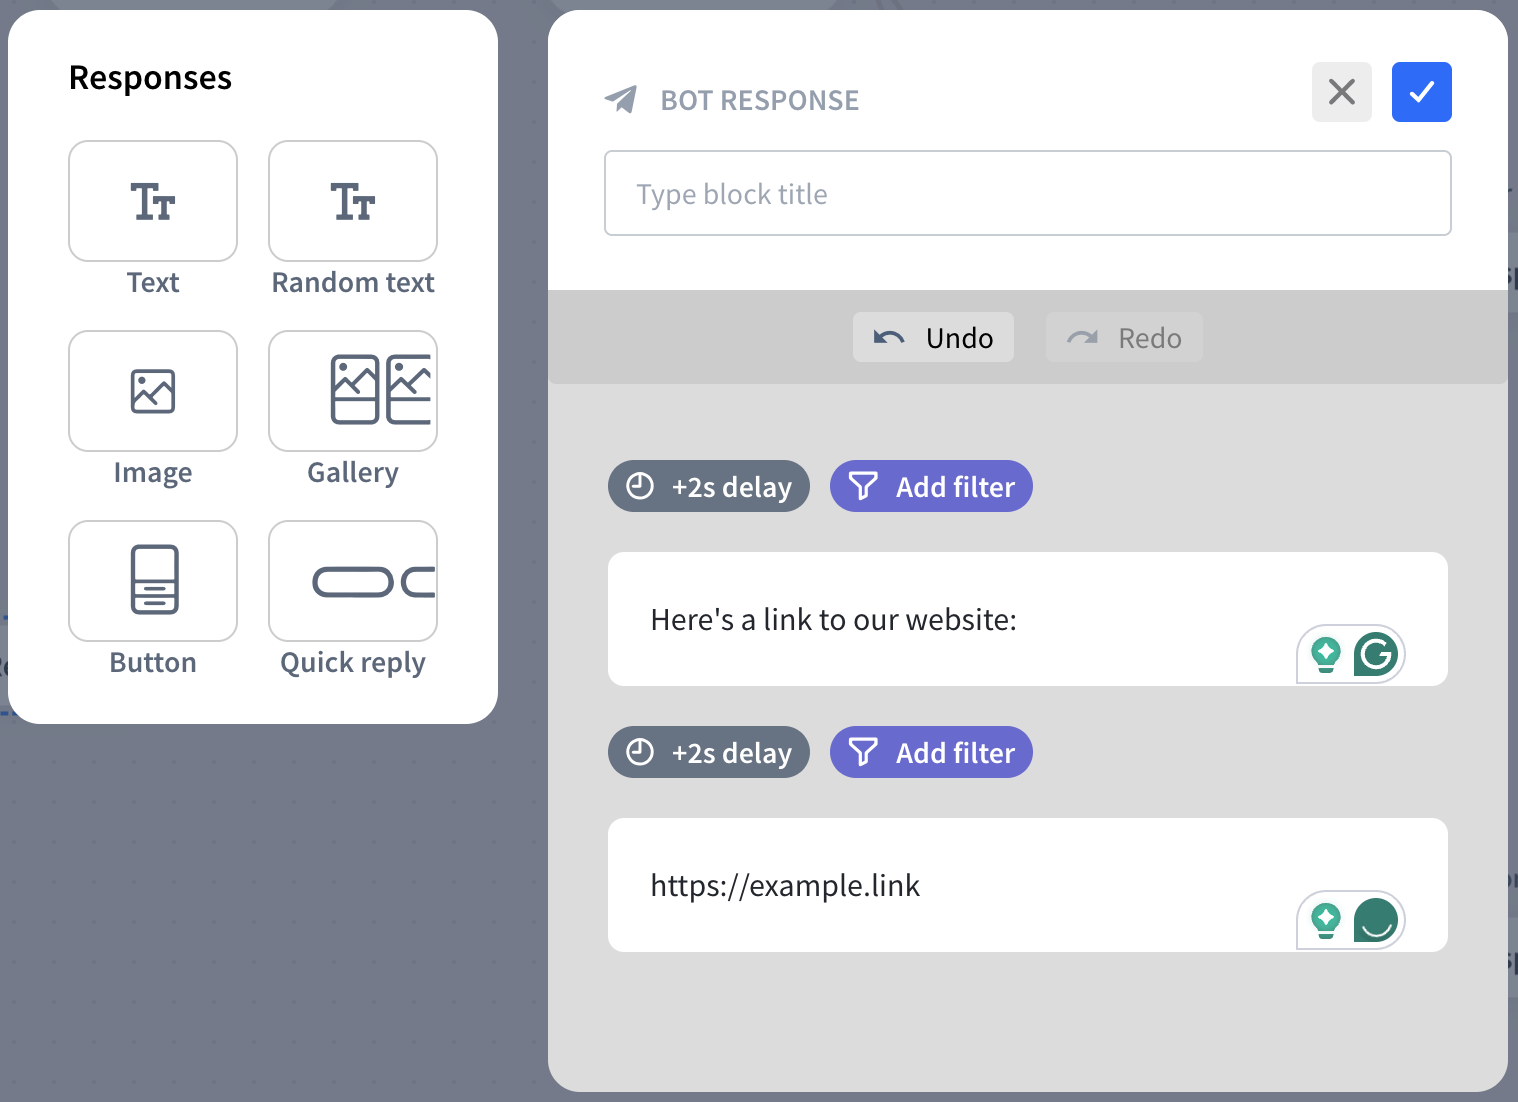Image resolution: width=1518 pixels, height=1102 pixels.
Task: Add filter to the link message
Action: (x=931, y=753)
